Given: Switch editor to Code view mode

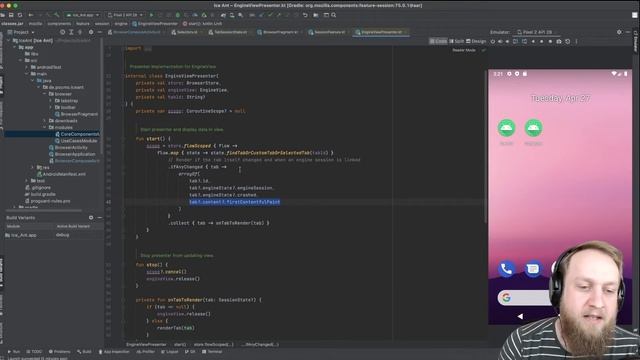Looking at the screenshot, I should pos(438,41).
